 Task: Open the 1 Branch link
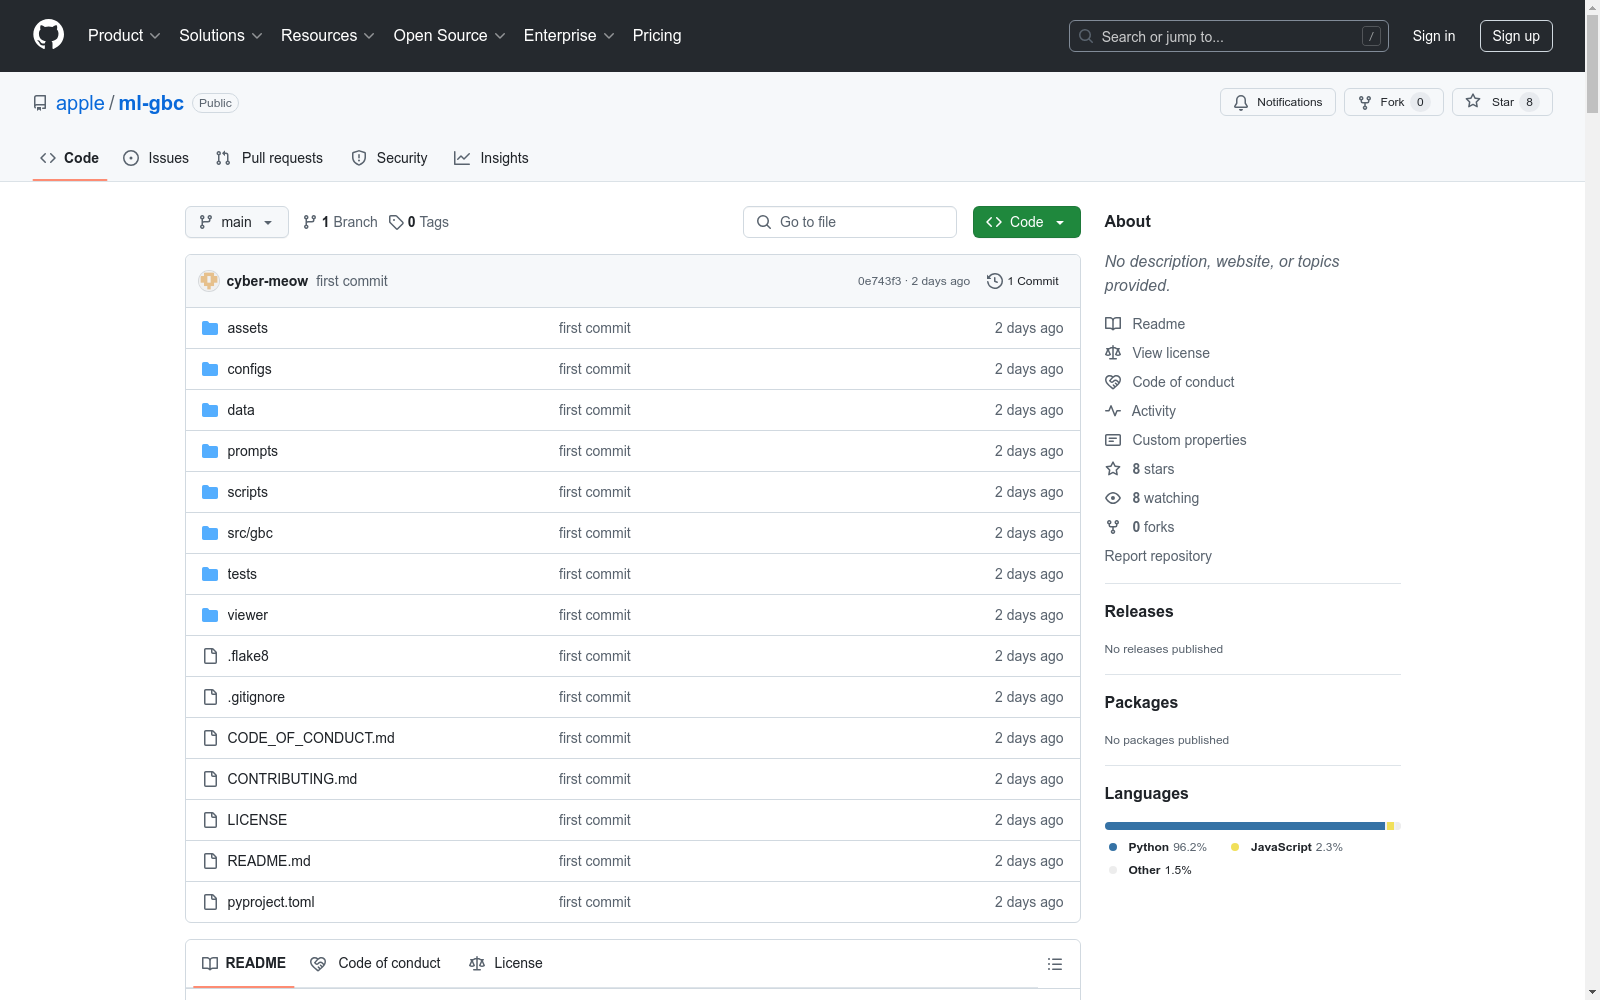point(340,222)
